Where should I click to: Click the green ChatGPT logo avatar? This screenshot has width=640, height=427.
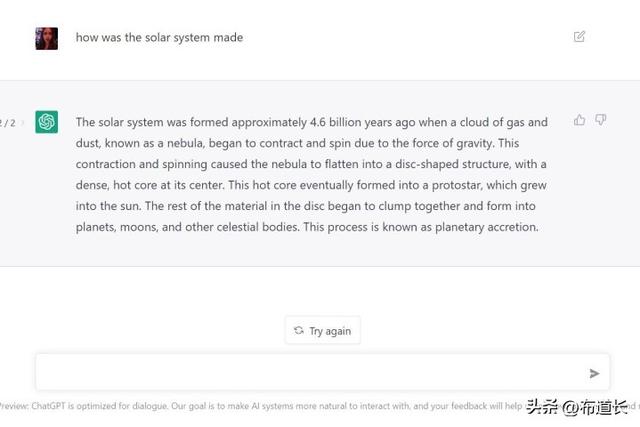(x=46, y=122)
